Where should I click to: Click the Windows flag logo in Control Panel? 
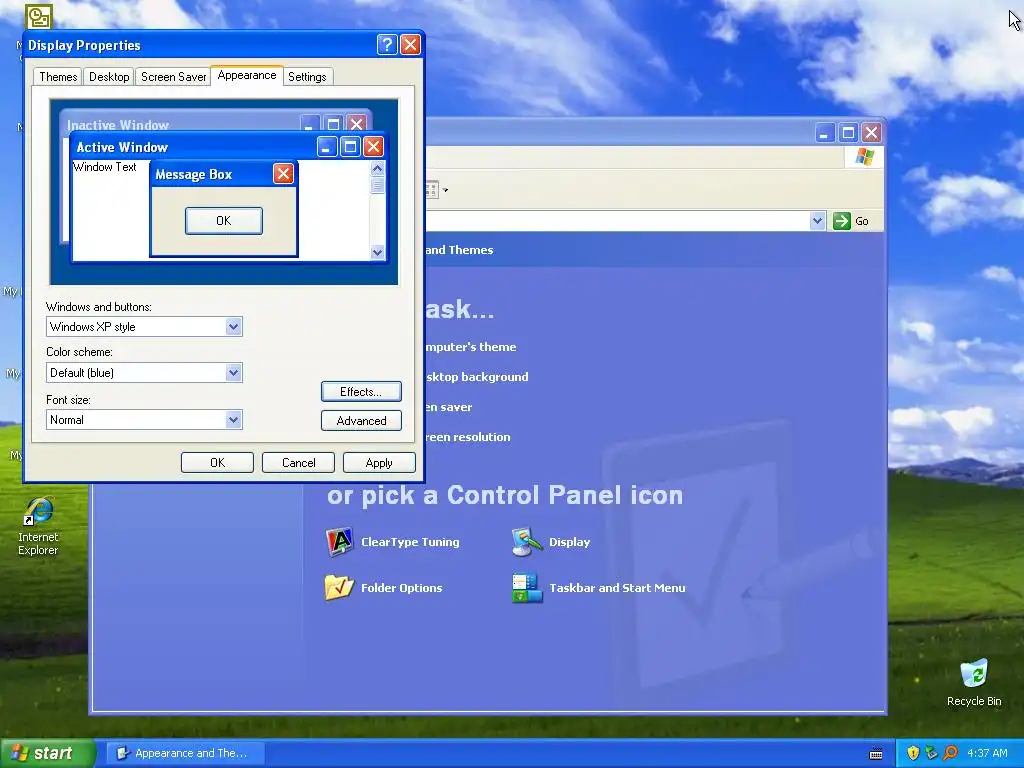[864, 157]
